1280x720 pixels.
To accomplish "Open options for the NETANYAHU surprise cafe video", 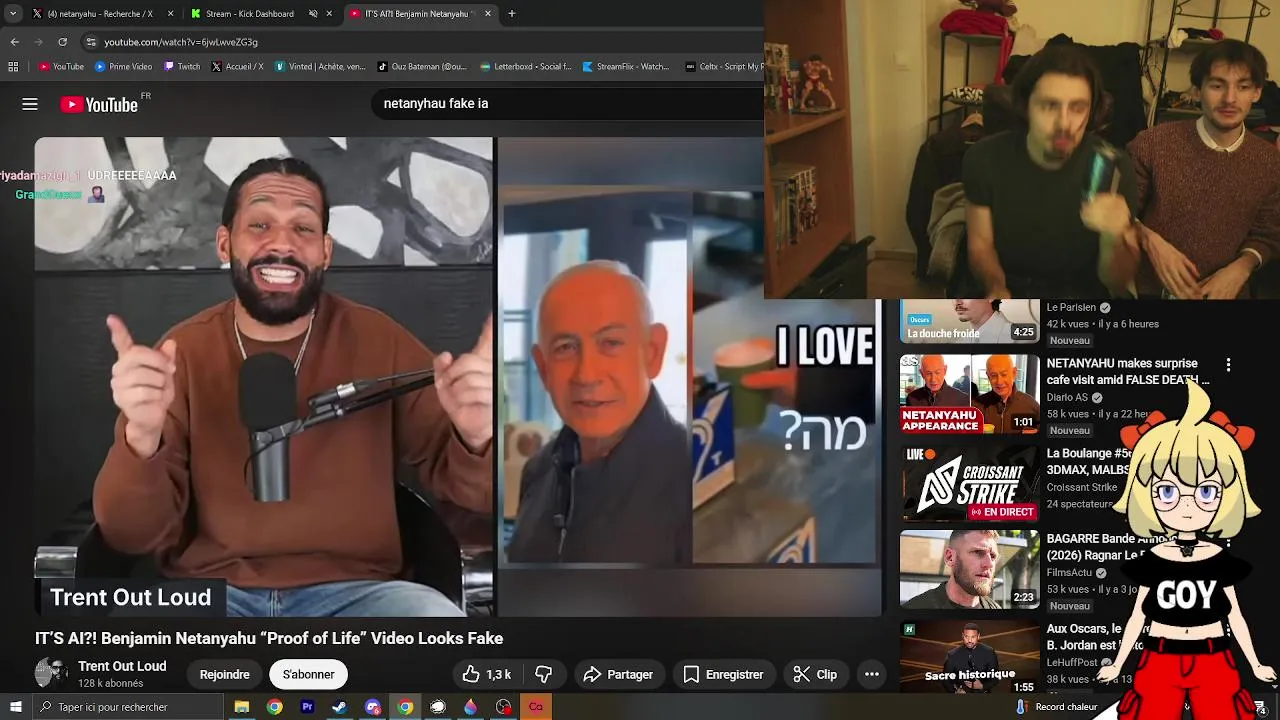I will coord(1228,365).
